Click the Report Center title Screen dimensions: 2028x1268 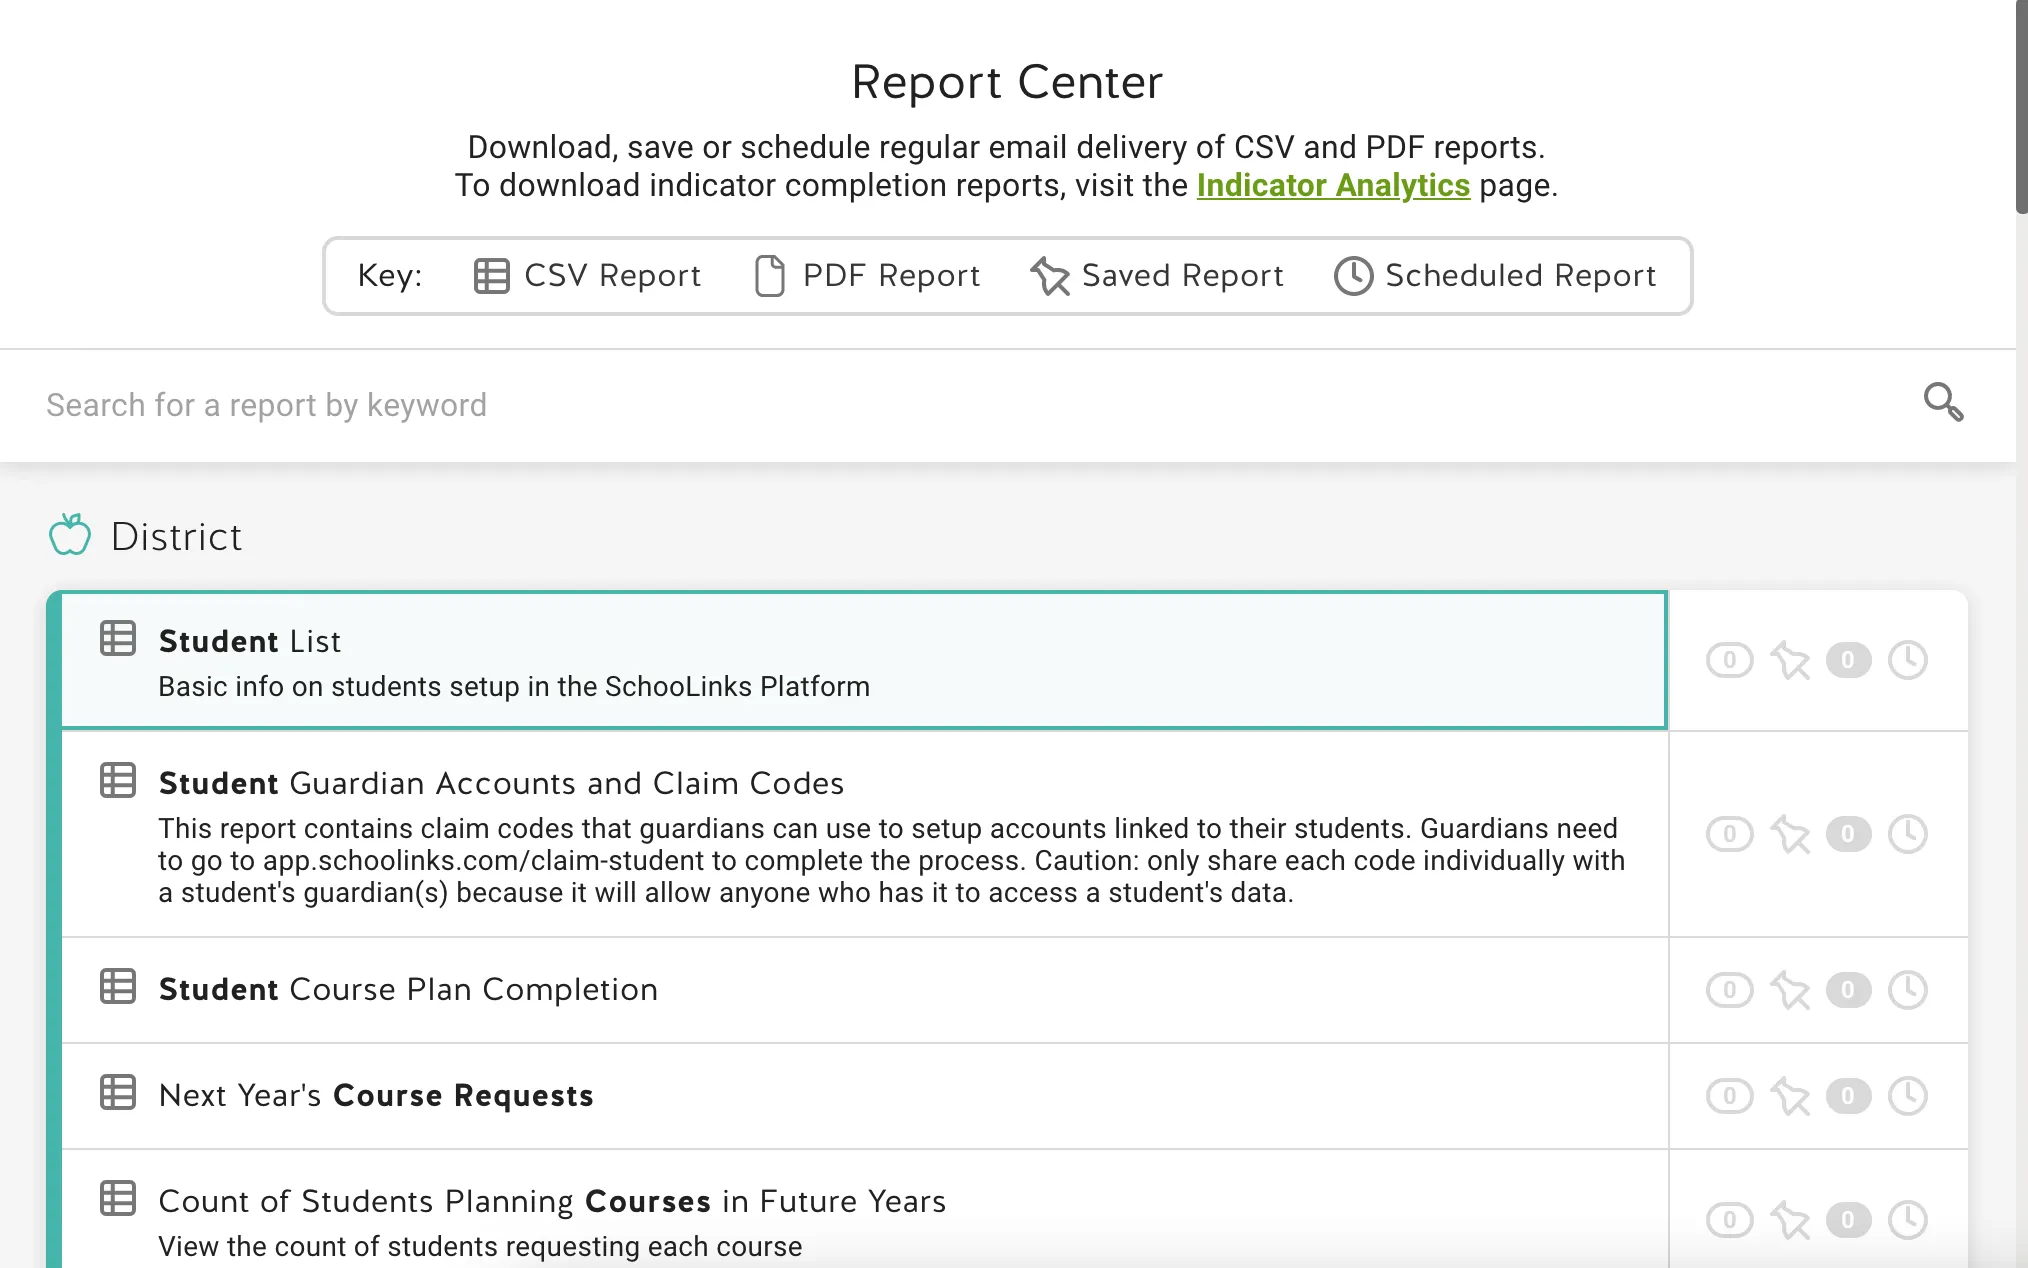click(1007, 82)
